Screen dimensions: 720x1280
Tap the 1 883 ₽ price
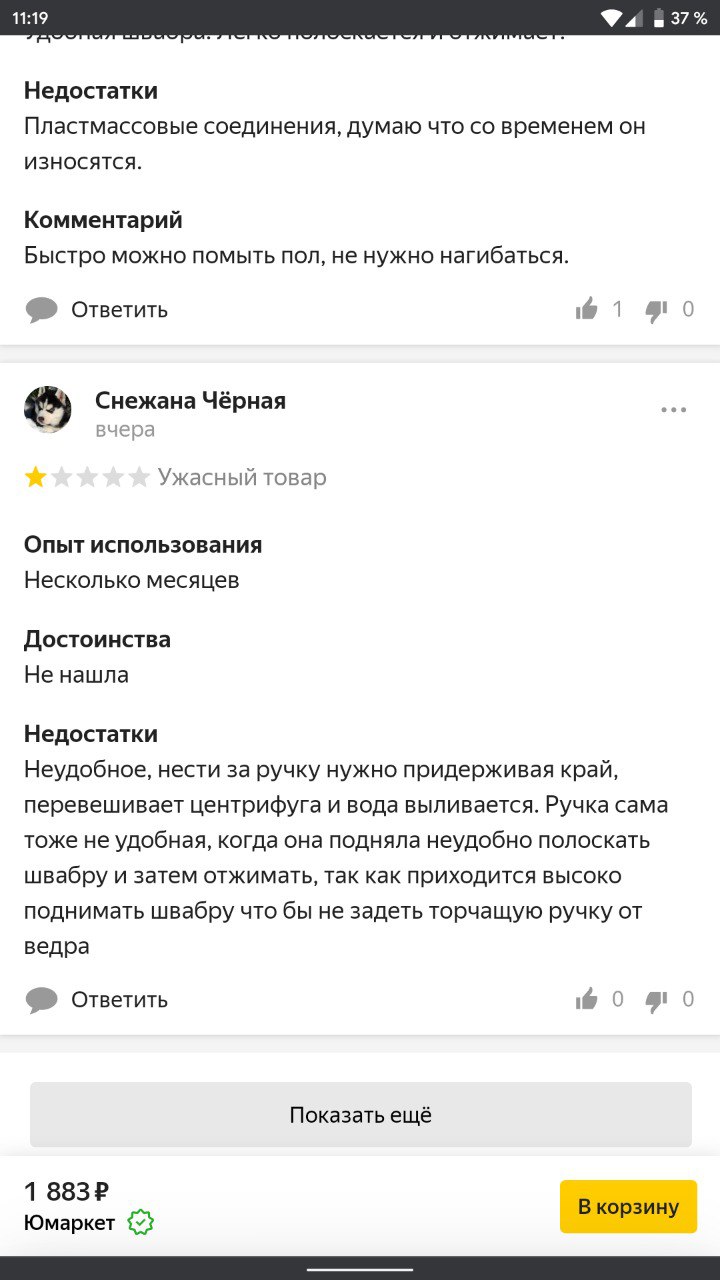66,1191
